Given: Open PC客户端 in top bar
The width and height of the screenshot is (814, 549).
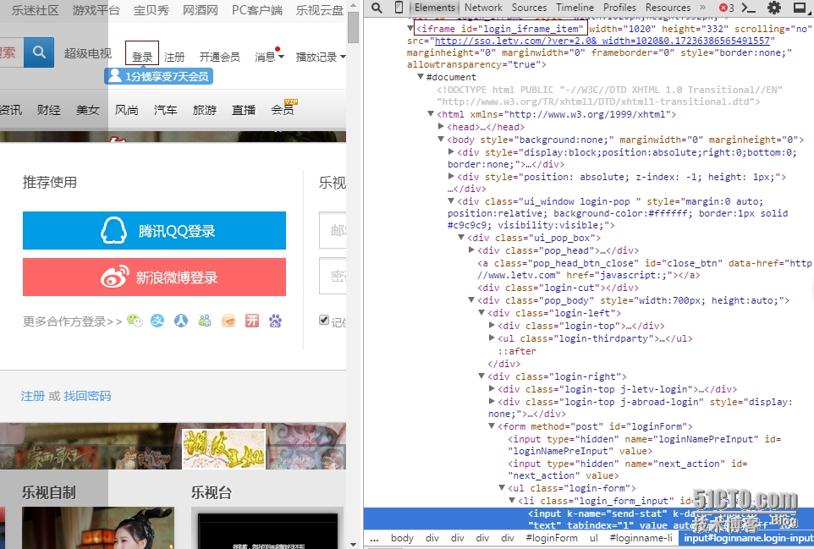Looking at the screenshot, I should (x=257, y=10).
